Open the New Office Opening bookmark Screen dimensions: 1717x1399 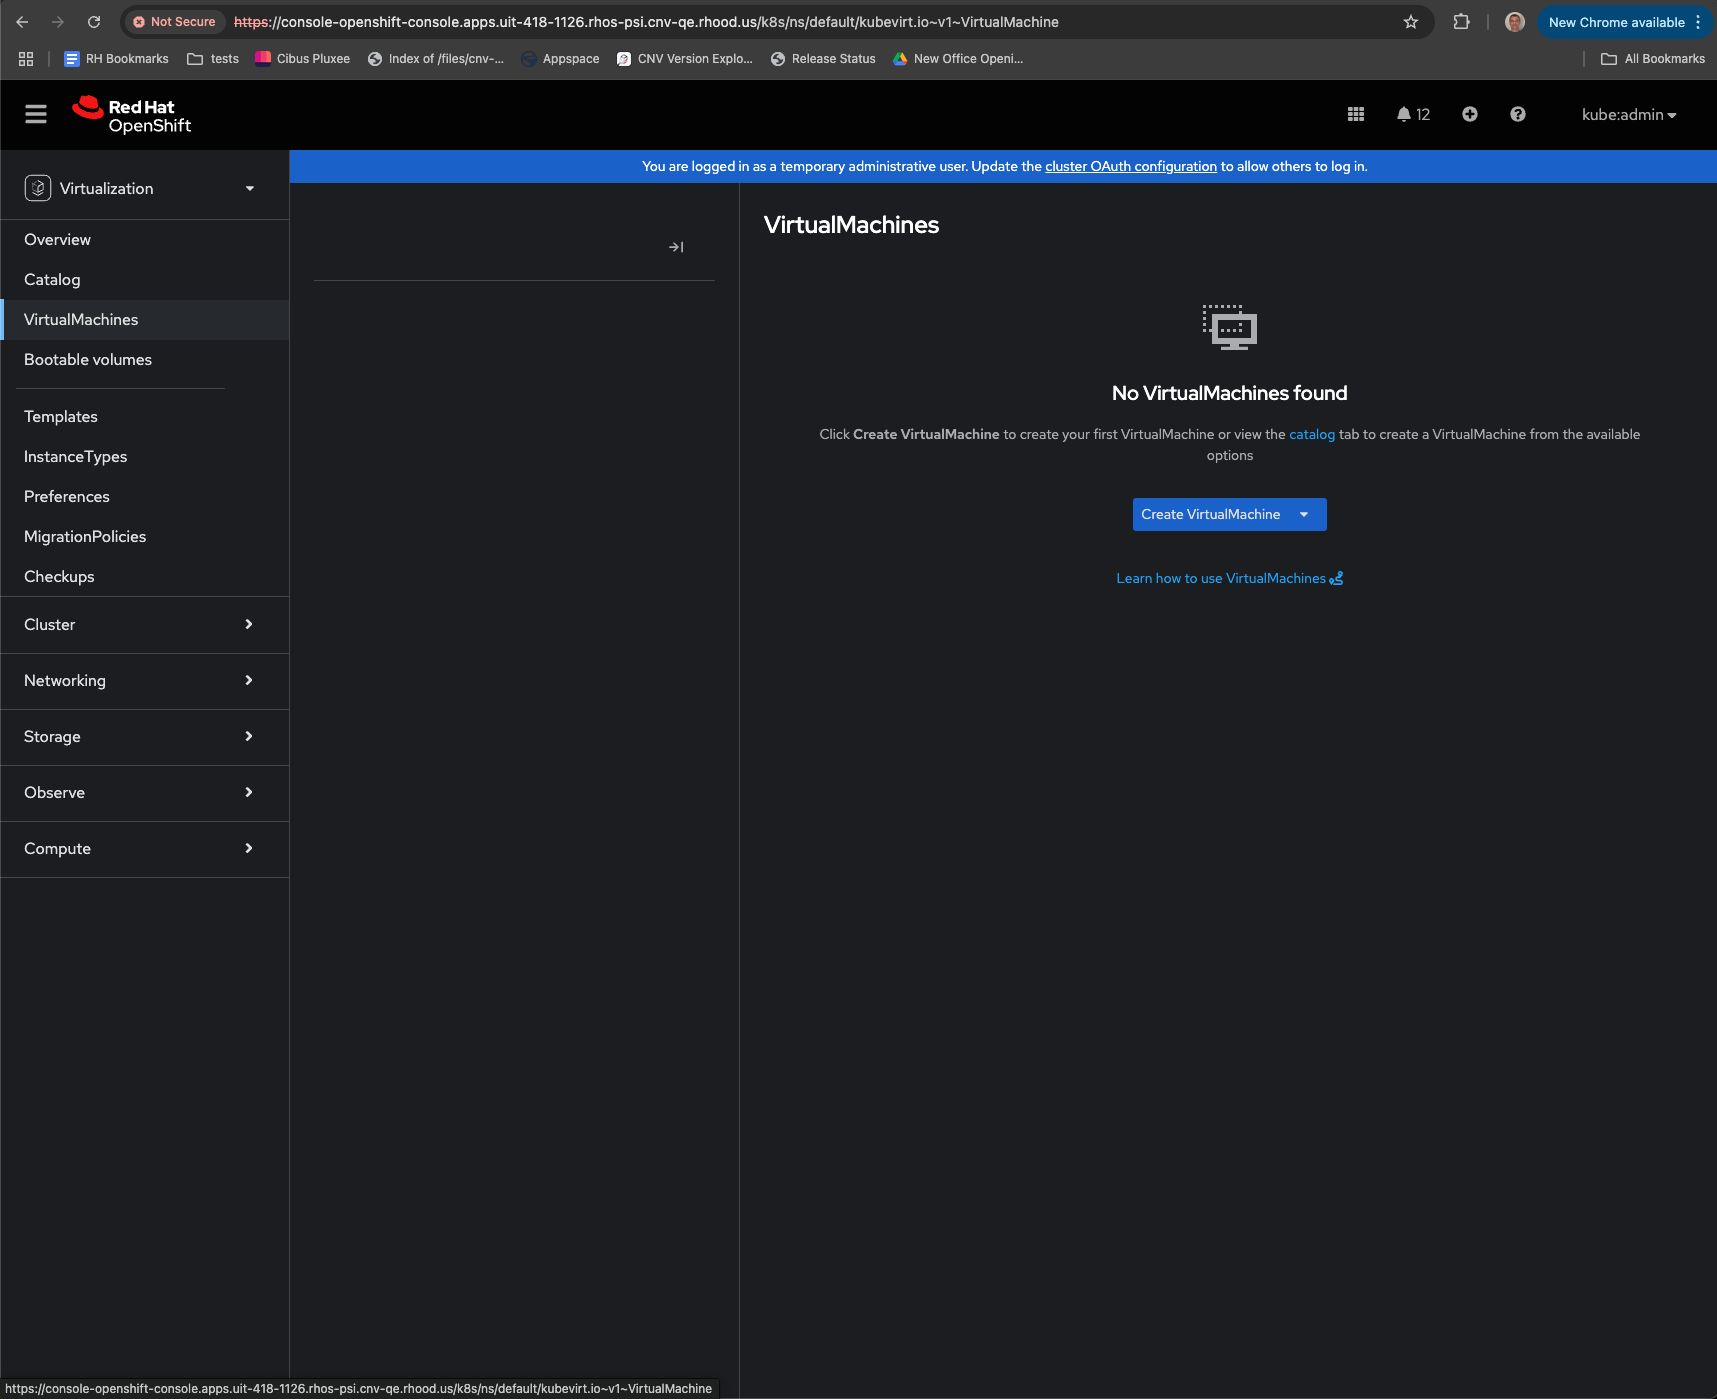point(958,59)
